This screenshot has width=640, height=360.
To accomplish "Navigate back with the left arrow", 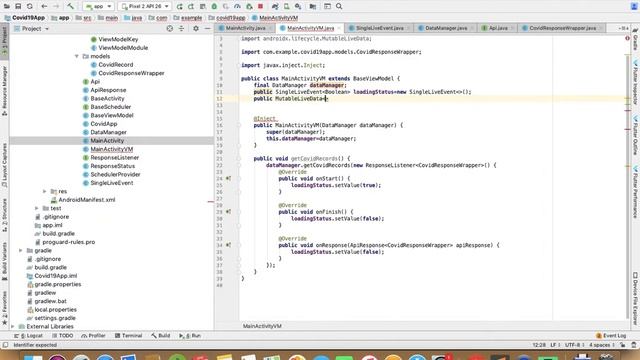I will 44,6.
